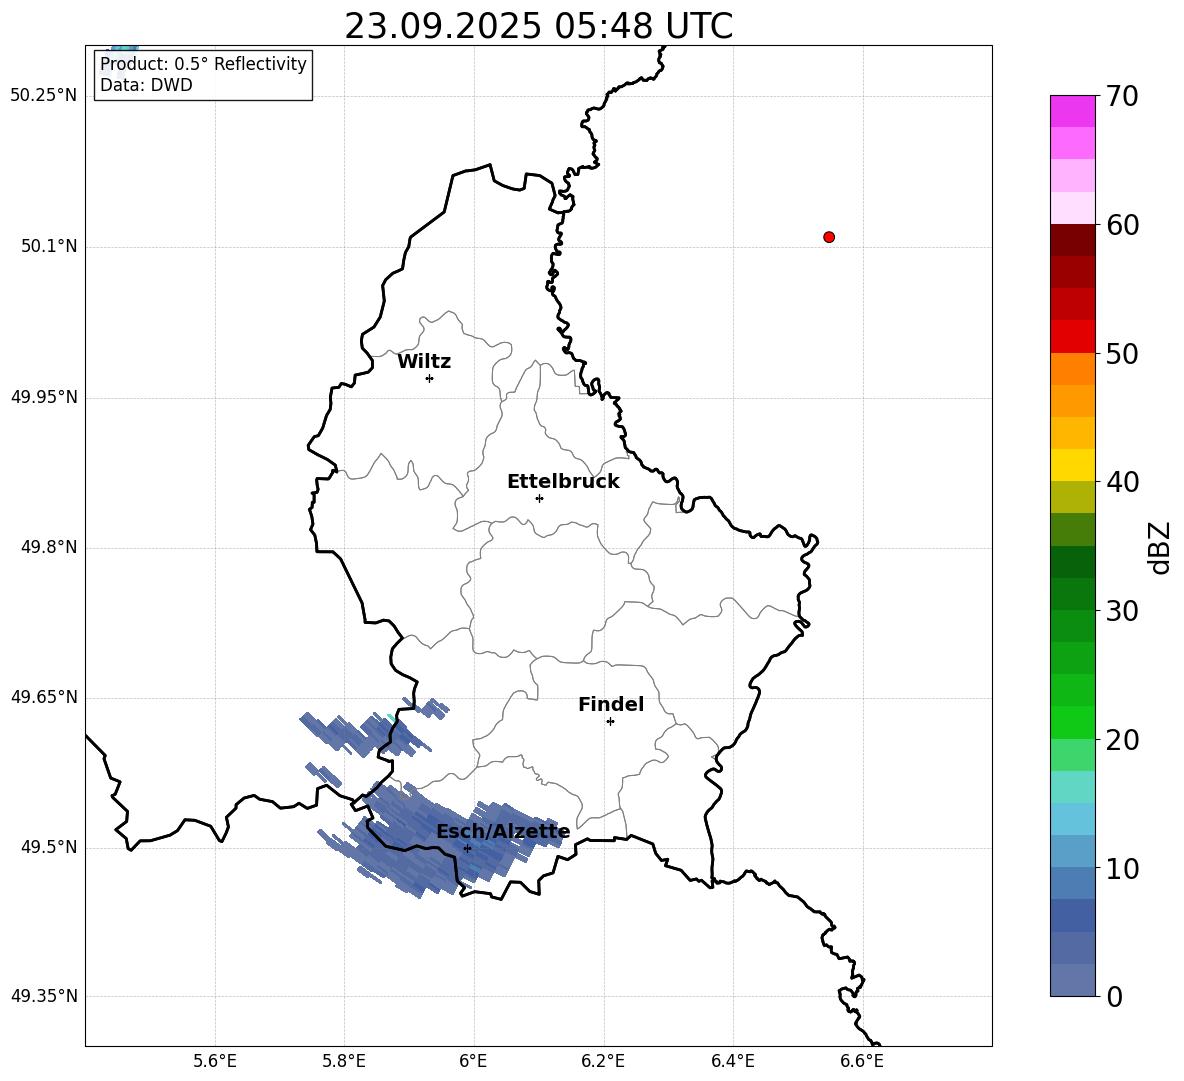This screenshot has height=1081, width=1184.
Task: Click the 20 tick on colorbar
Action: (1122, 740)
